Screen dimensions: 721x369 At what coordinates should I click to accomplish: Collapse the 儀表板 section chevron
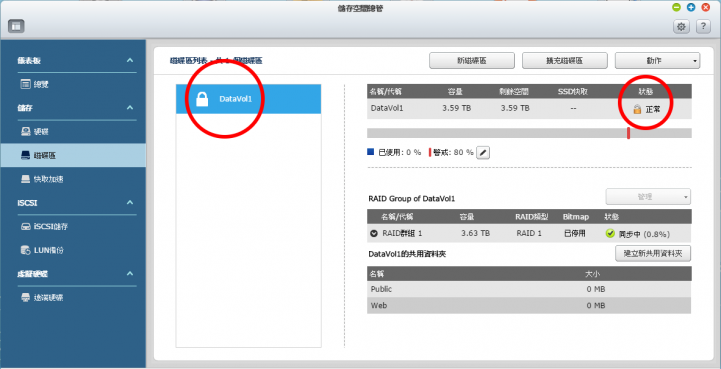[x=130, y=60]
